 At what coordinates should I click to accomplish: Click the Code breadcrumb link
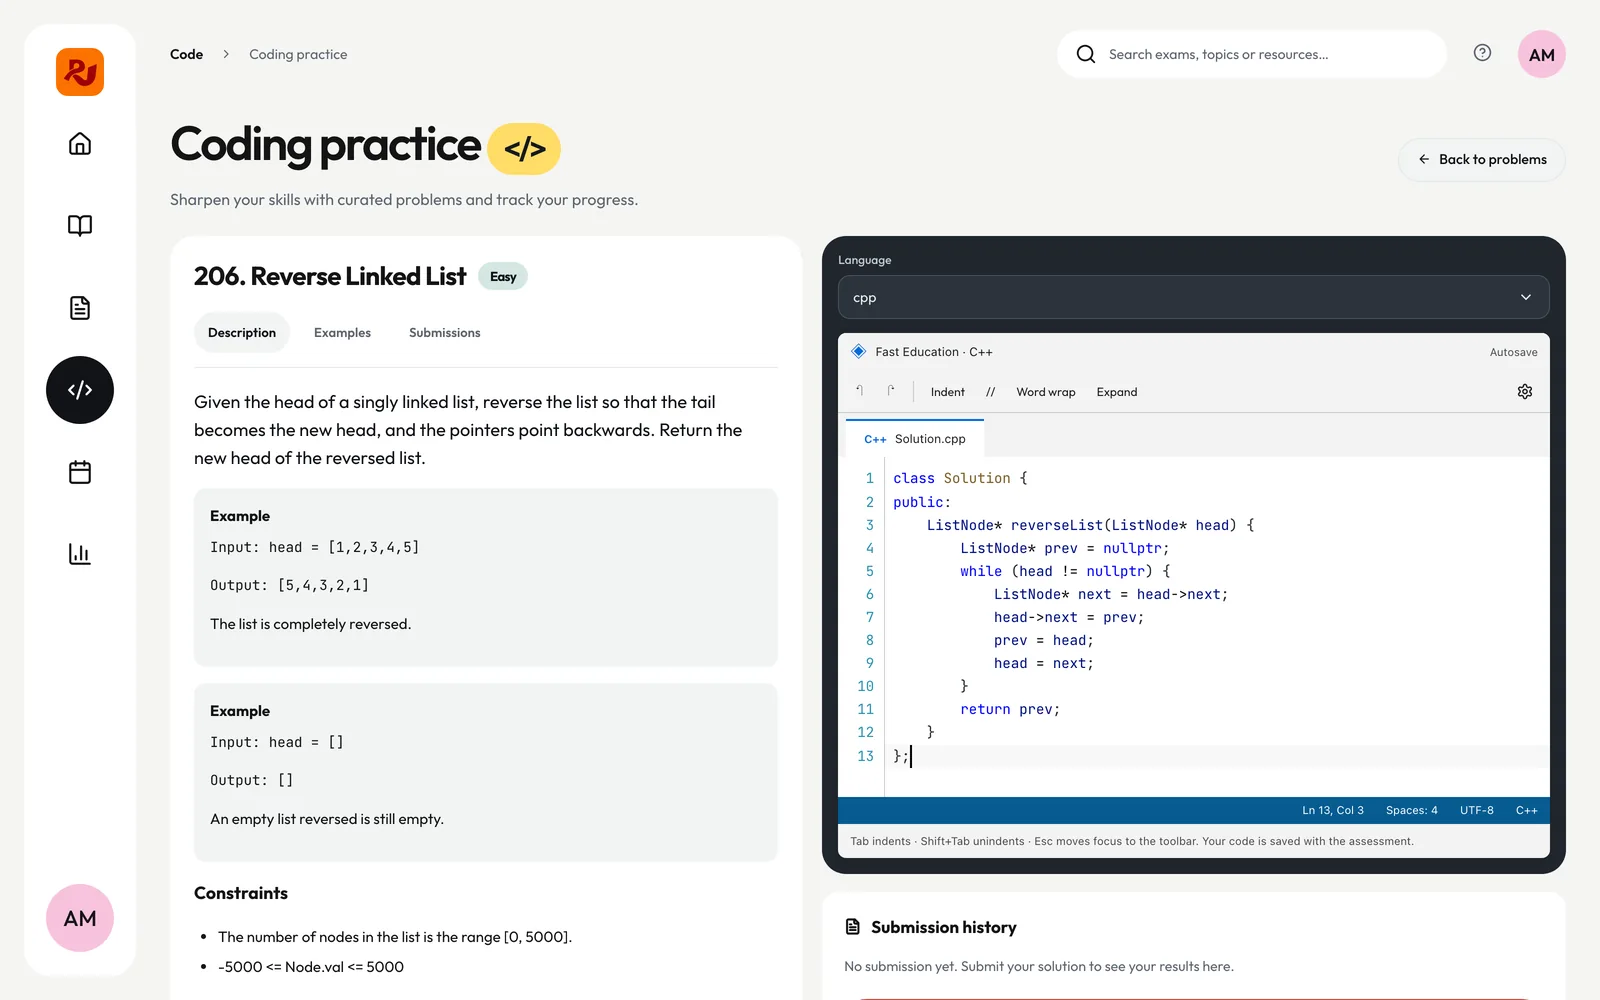[x=186, y=54]
